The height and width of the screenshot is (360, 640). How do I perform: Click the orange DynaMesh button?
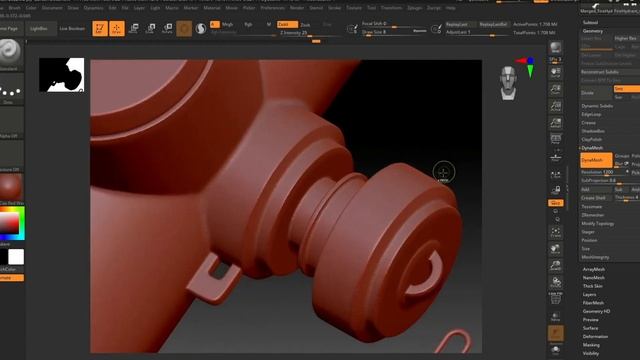596,160
